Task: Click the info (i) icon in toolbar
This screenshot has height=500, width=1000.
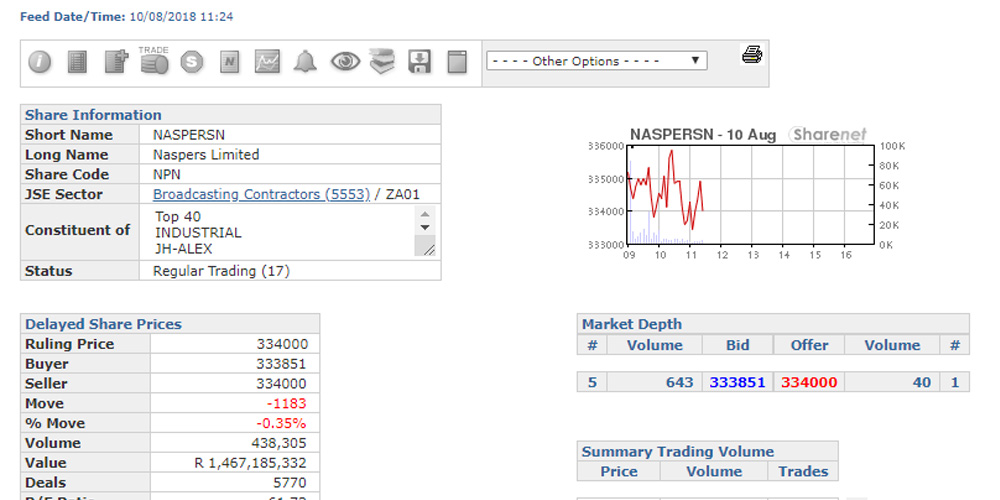Action: [x=39, y=62]
